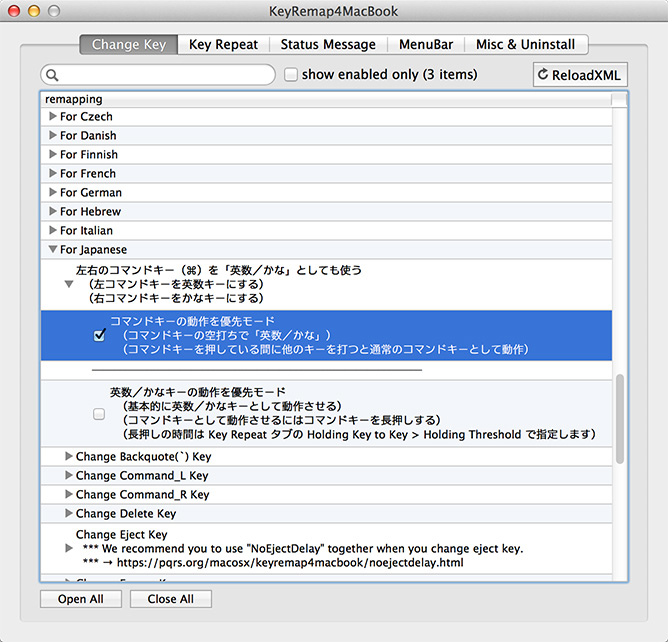Select the For German row label
The width and height of the screenshot is (668, 642).
(x=91, y=193)
